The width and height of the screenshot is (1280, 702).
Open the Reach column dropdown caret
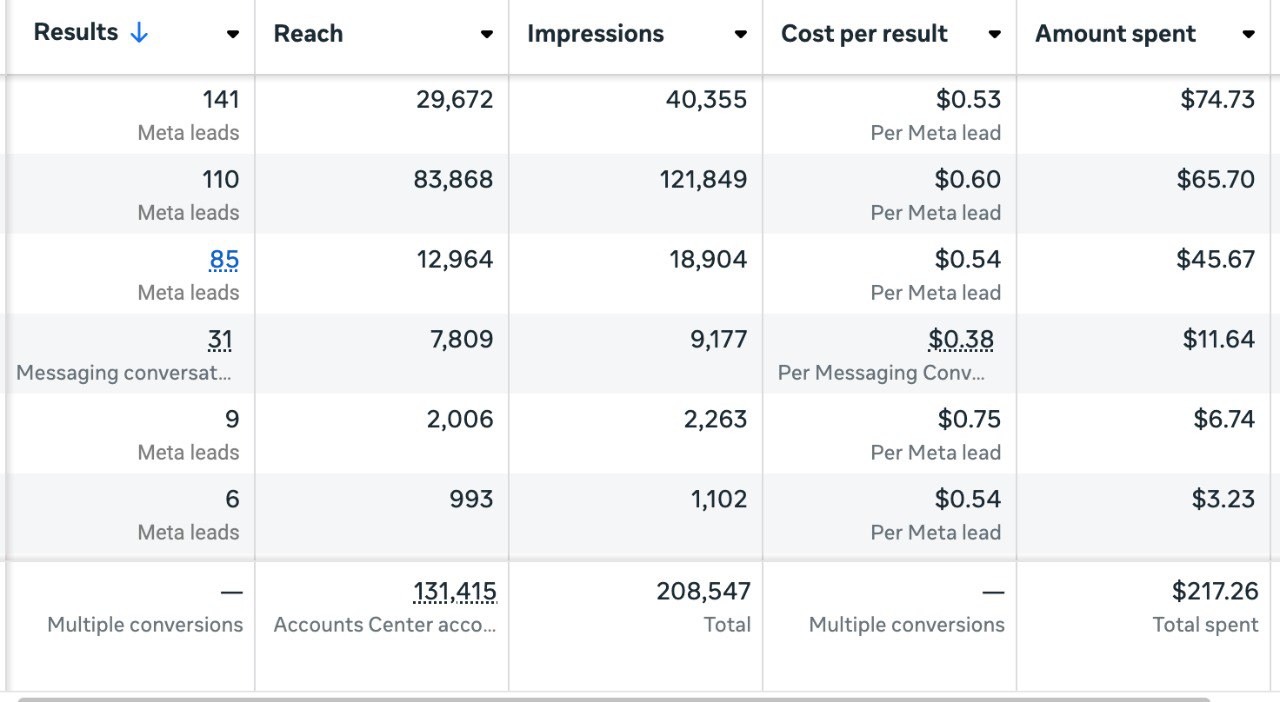point(486,34)
